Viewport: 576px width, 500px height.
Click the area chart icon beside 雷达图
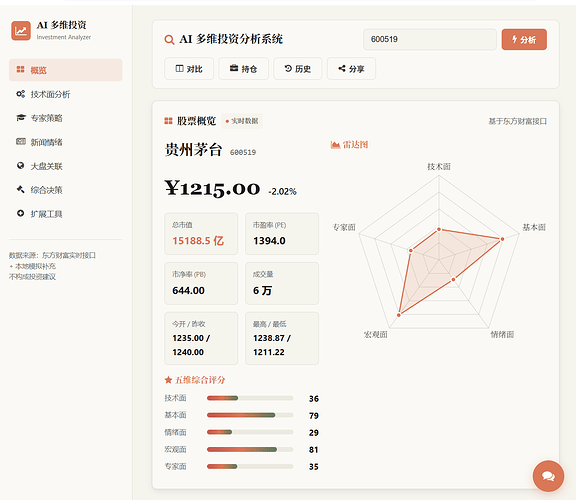click(x=335, y=144)
